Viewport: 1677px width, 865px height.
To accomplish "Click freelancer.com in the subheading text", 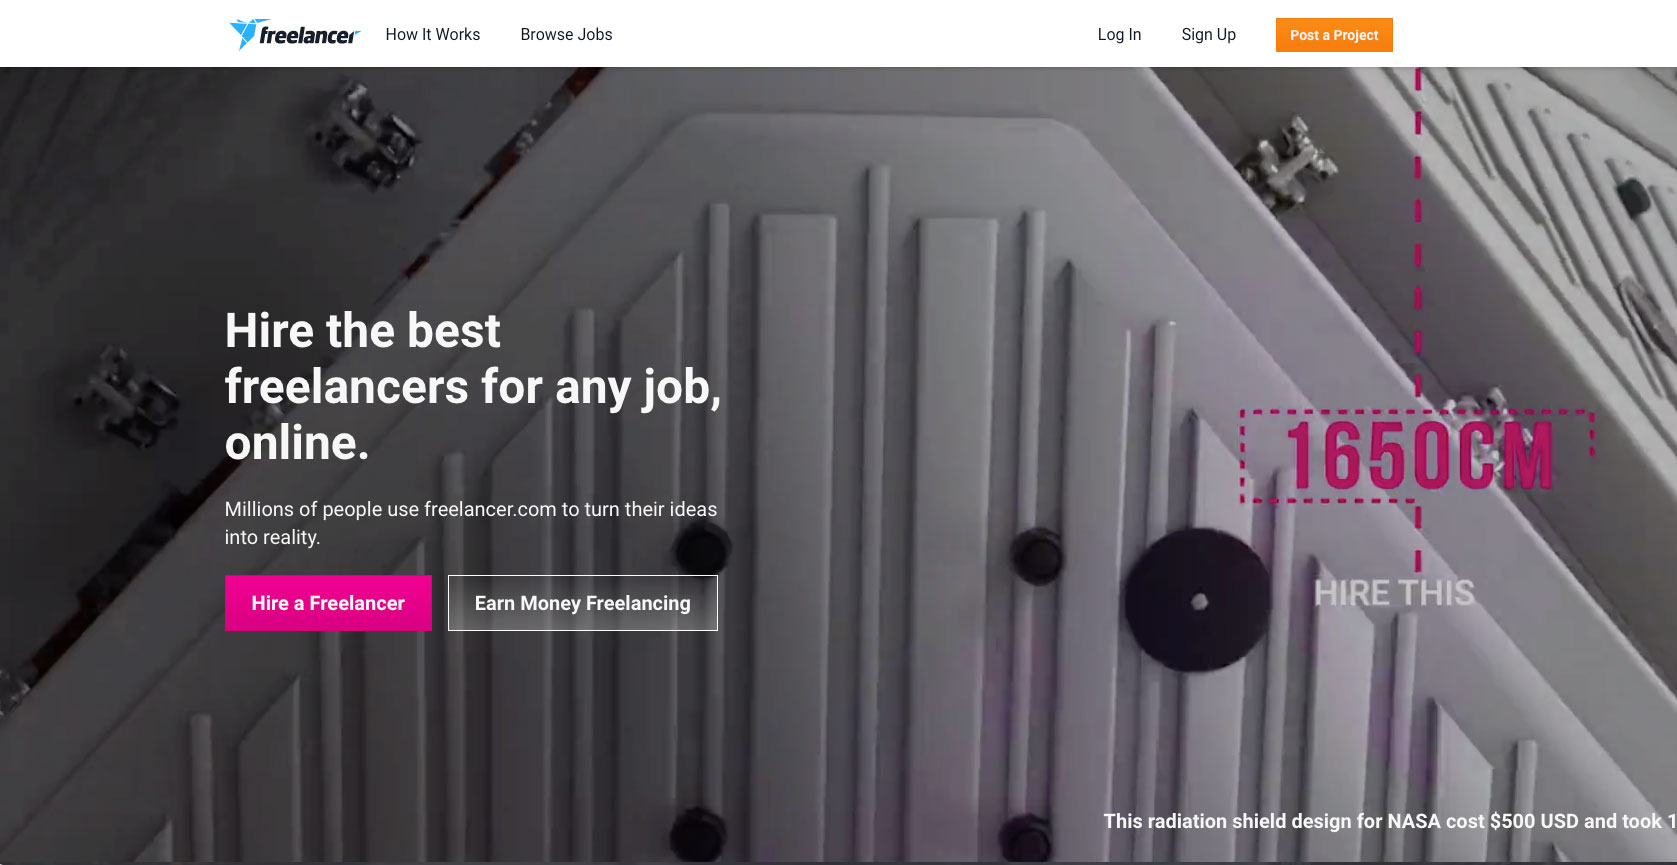I will 490,509.
